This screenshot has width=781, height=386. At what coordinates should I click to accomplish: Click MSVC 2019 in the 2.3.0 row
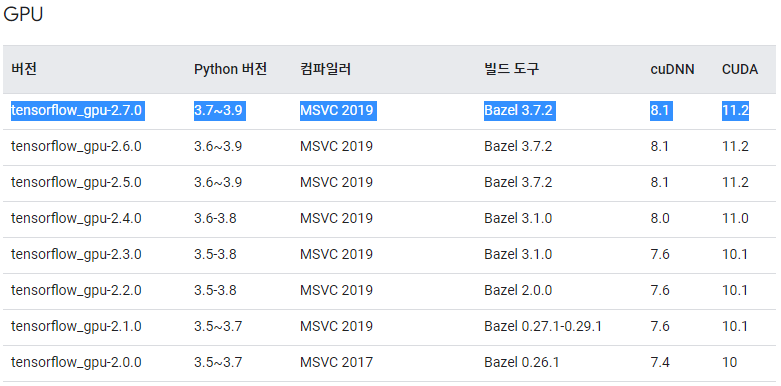pos(337,255)
